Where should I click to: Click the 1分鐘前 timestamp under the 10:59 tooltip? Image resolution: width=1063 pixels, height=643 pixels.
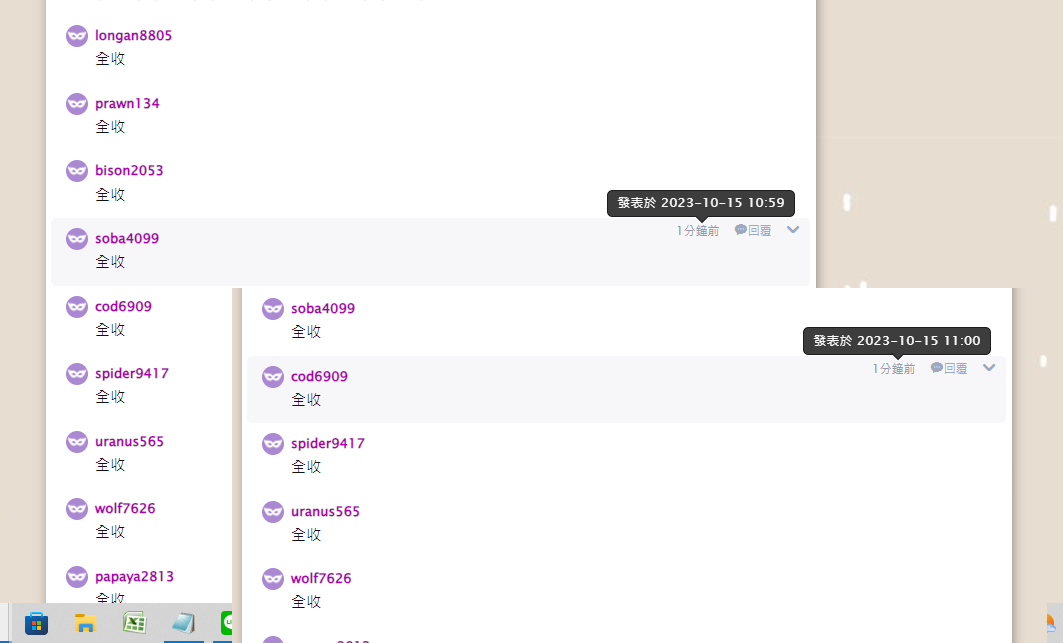pyautogui.click(x=698, y=231)
